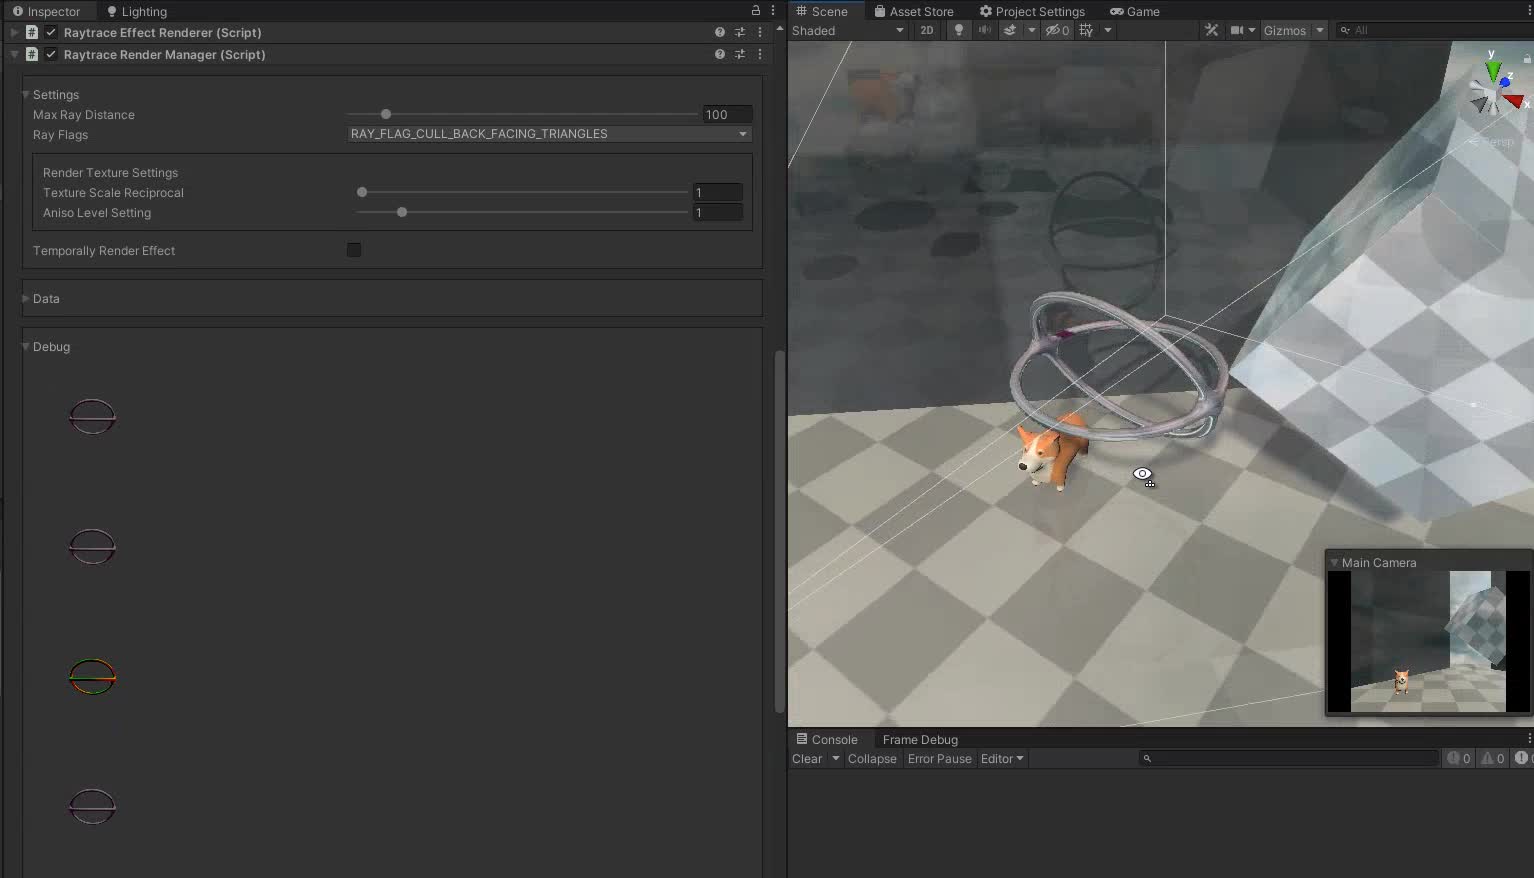1534x878 pixels.
Task: Open help for Raytrace Effect Renderer
Action: click(720, 32)
